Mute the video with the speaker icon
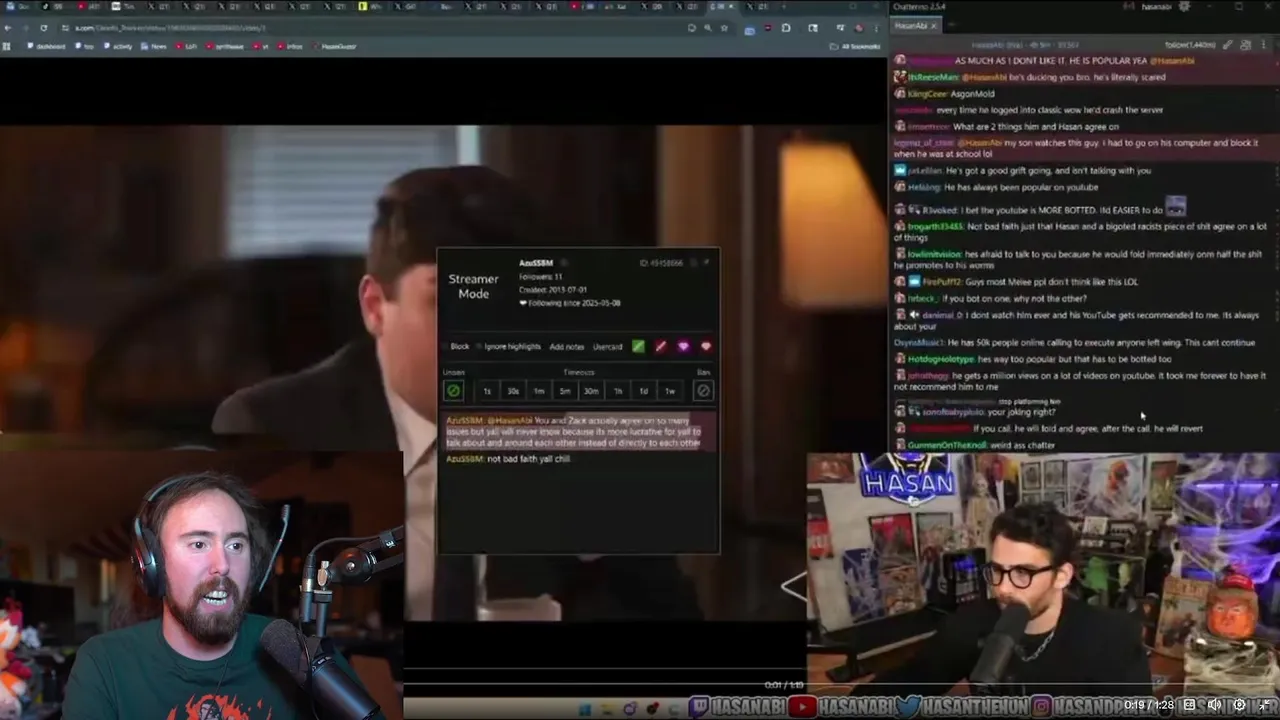 1214,705
